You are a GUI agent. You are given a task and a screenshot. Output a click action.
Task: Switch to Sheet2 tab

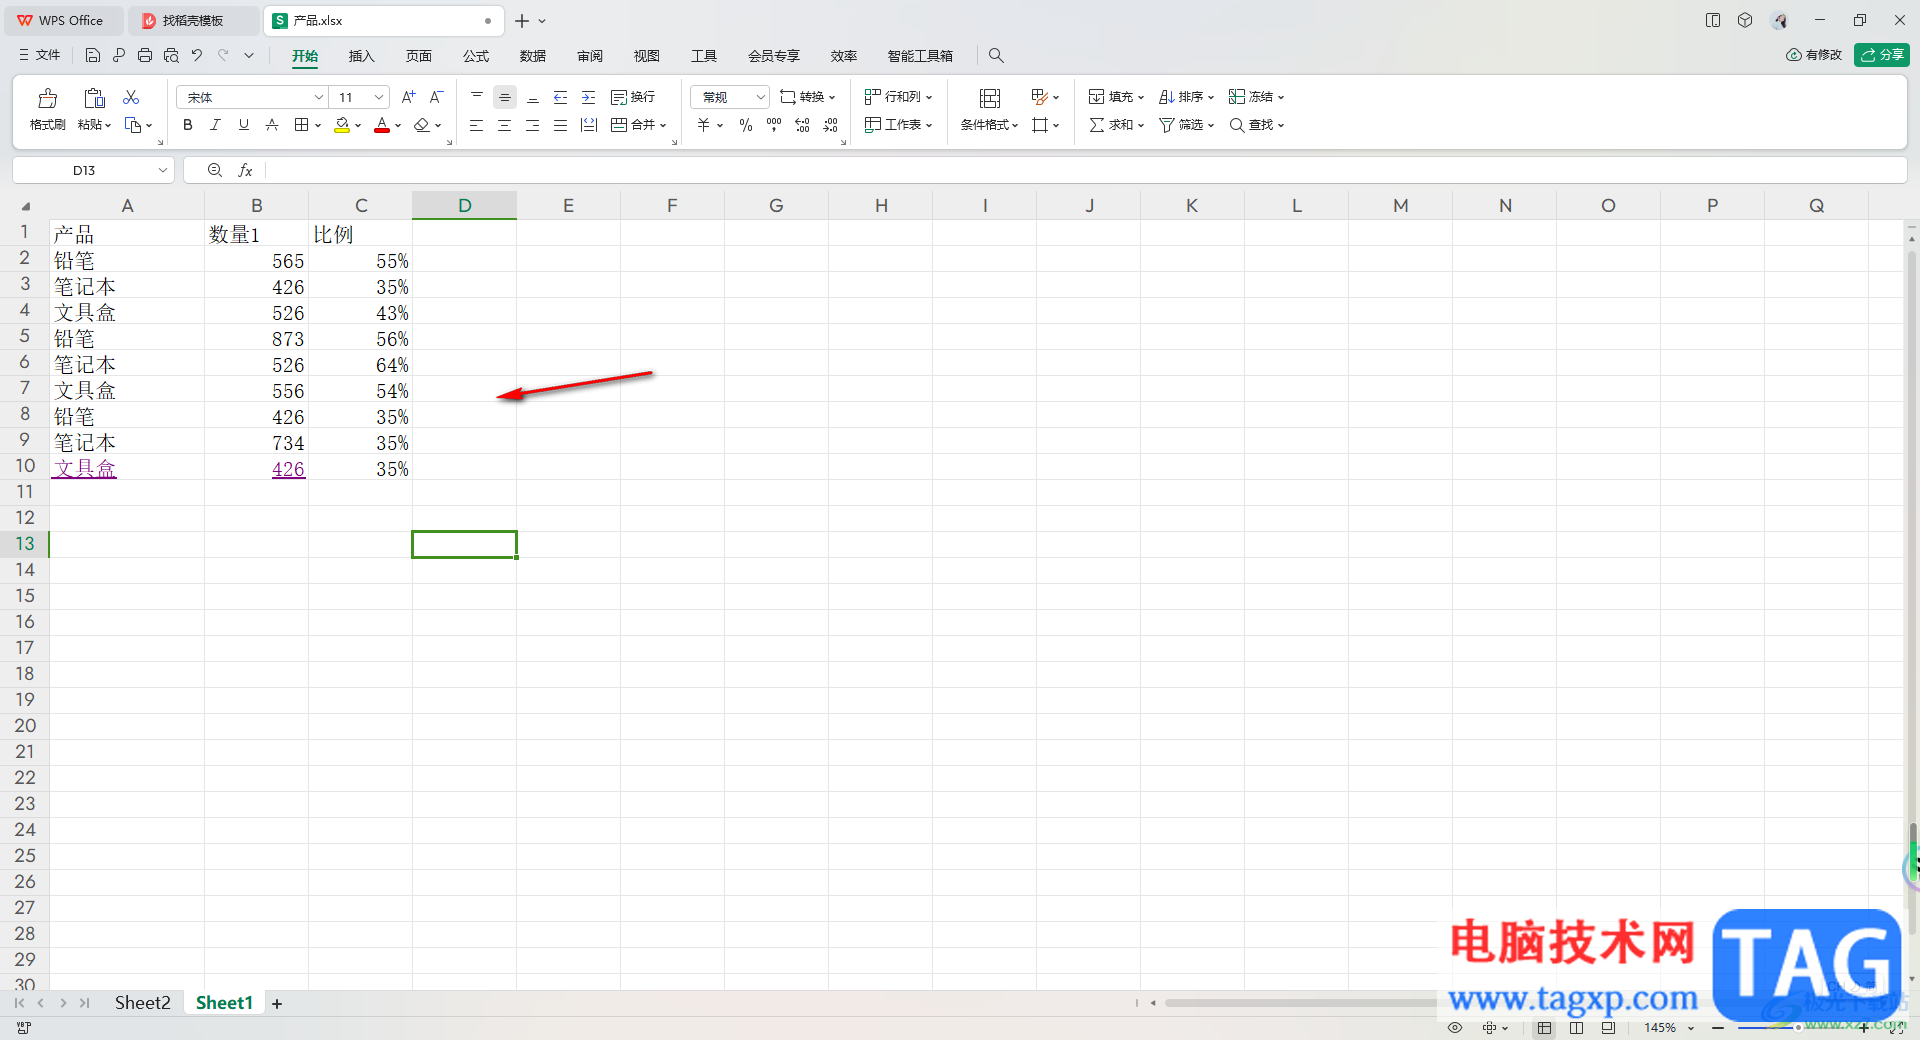[x=142, y=1003]
